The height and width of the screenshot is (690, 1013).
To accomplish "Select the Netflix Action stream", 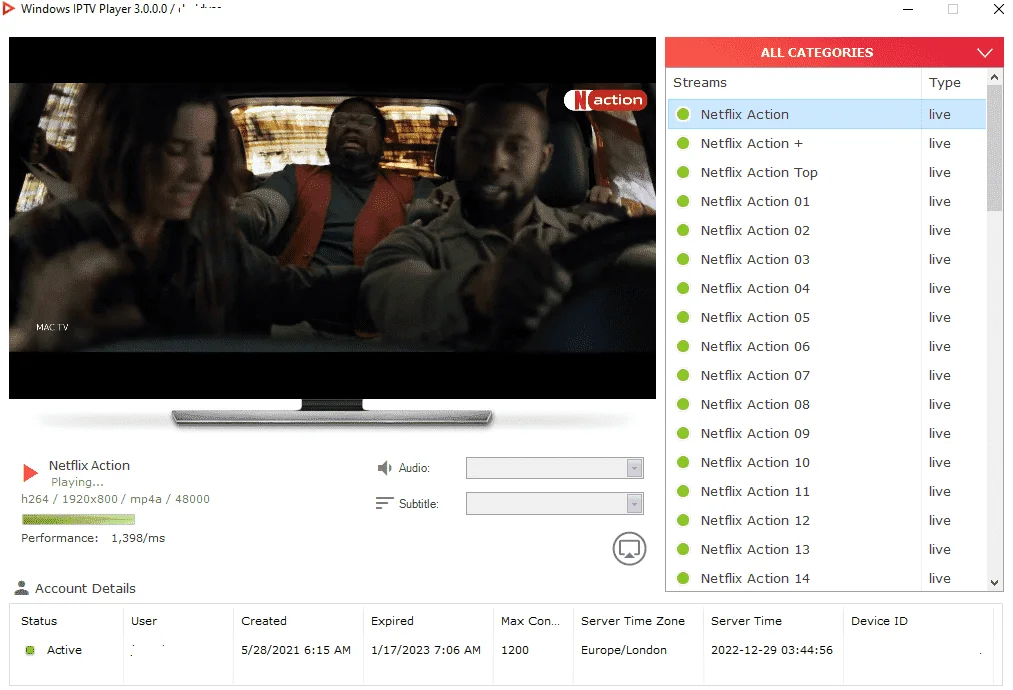I will click(x=827, y=114).
